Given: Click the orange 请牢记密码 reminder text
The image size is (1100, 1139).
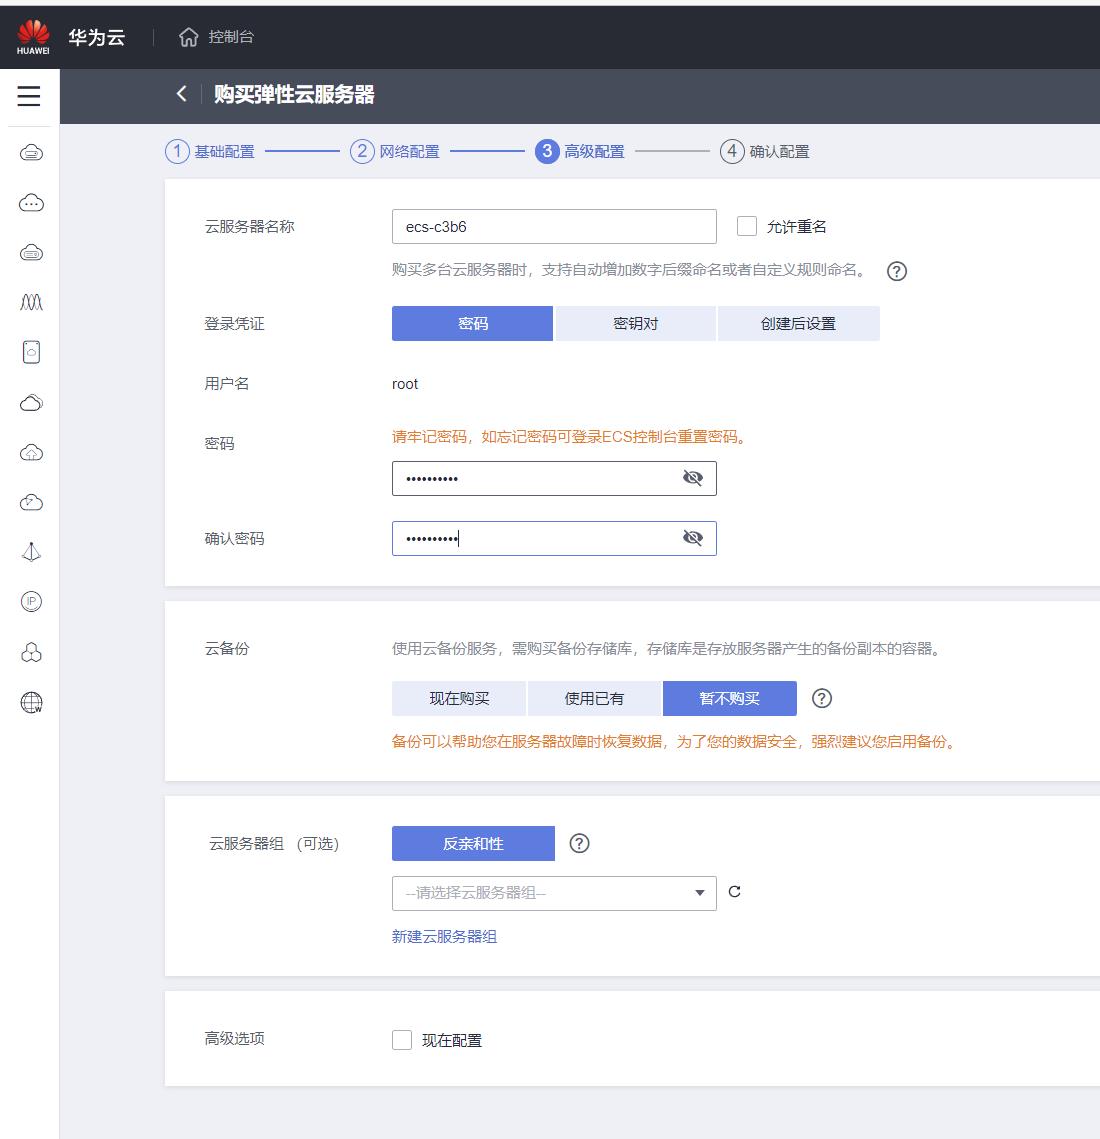Looking at the screenshot, I should [570, 437].
